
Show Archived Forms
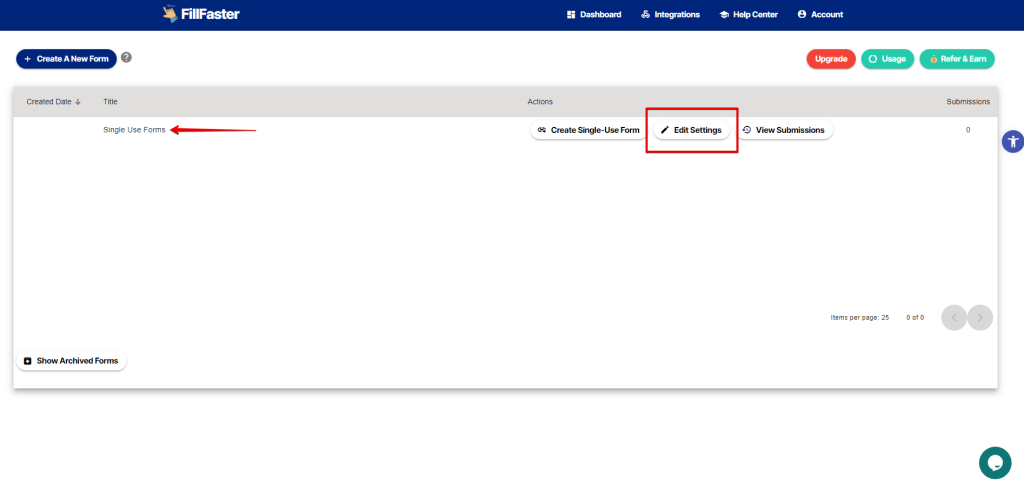pyautogui.click(x=71, y=361)
